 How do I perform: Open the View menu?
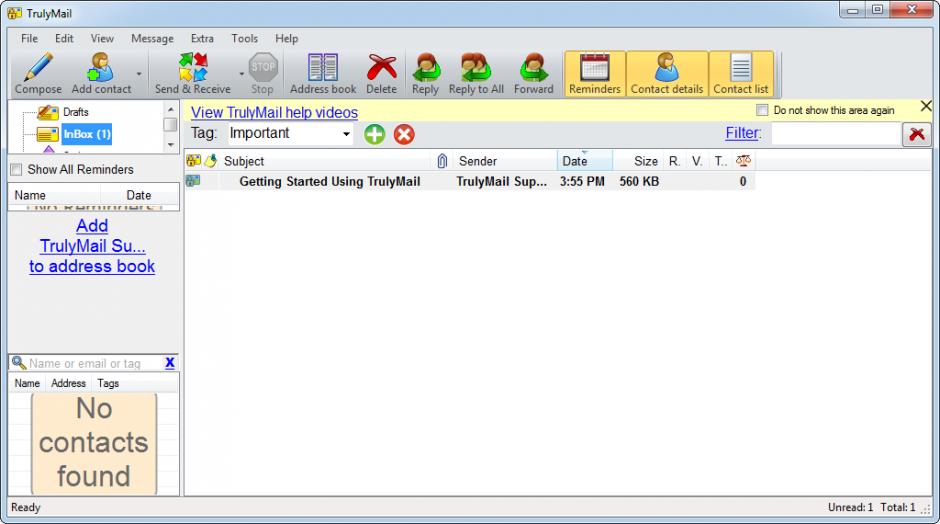102,38
